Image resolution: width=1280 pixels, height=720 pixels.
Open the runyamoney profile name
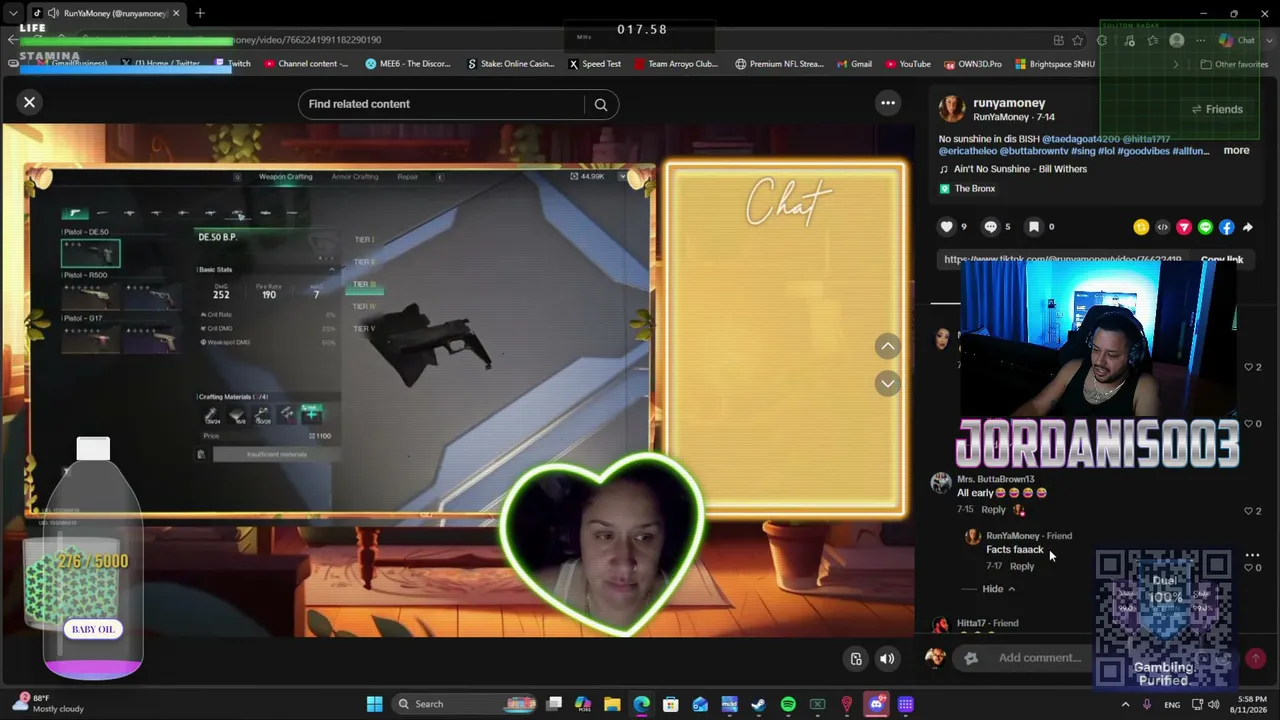(x=1009, y=103)
